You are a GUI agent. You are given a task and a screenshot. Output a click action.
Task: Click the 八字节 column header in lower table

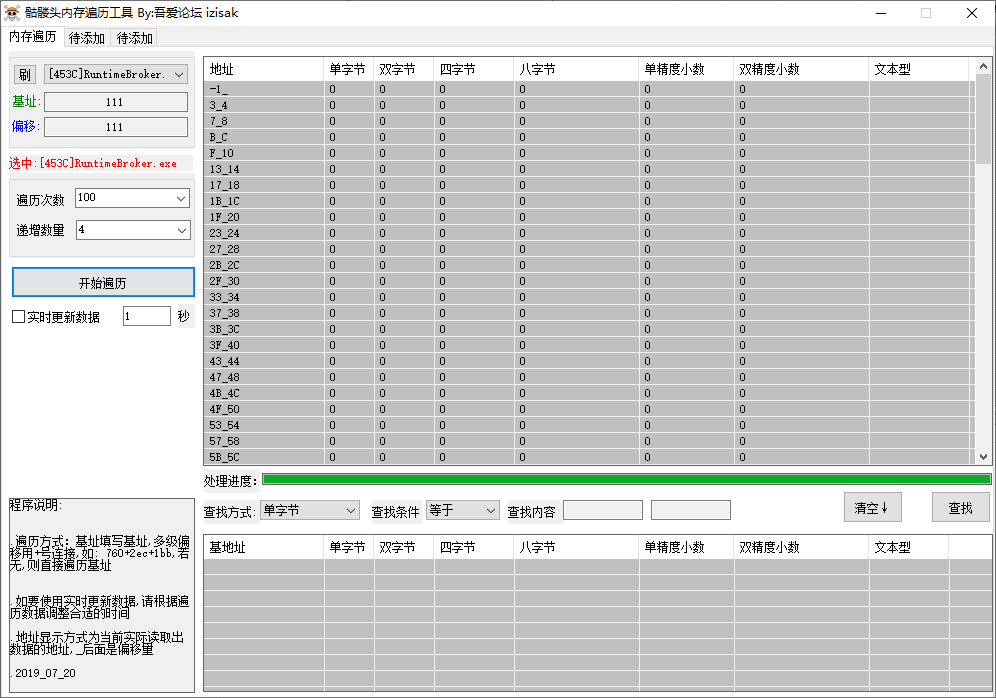tap(576, 547)
